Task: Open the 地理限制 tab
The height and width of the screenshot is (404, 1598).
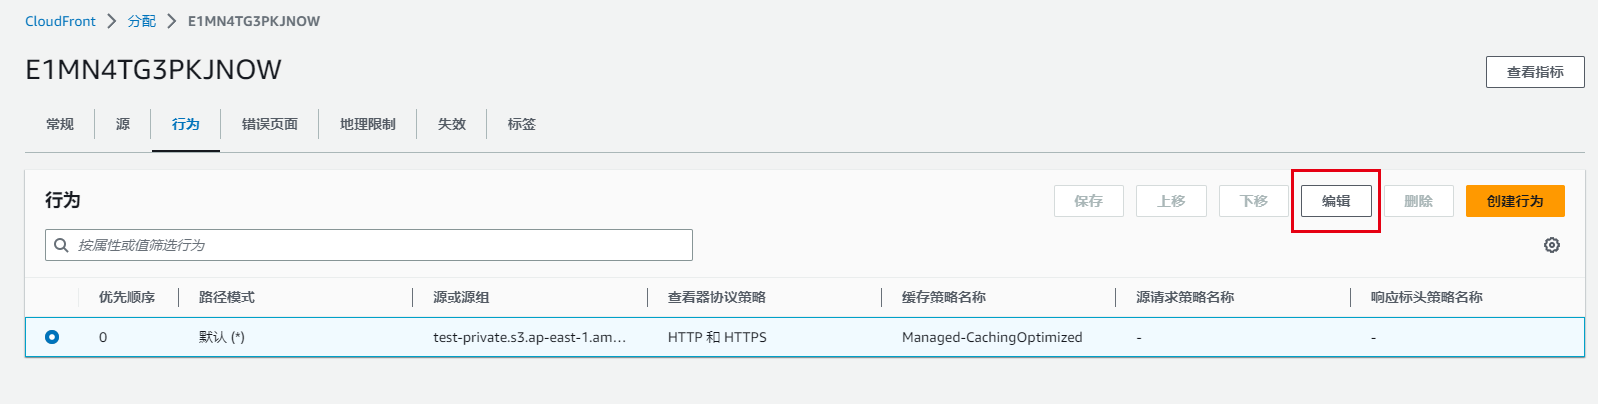Action: click(x=368, y=124)
